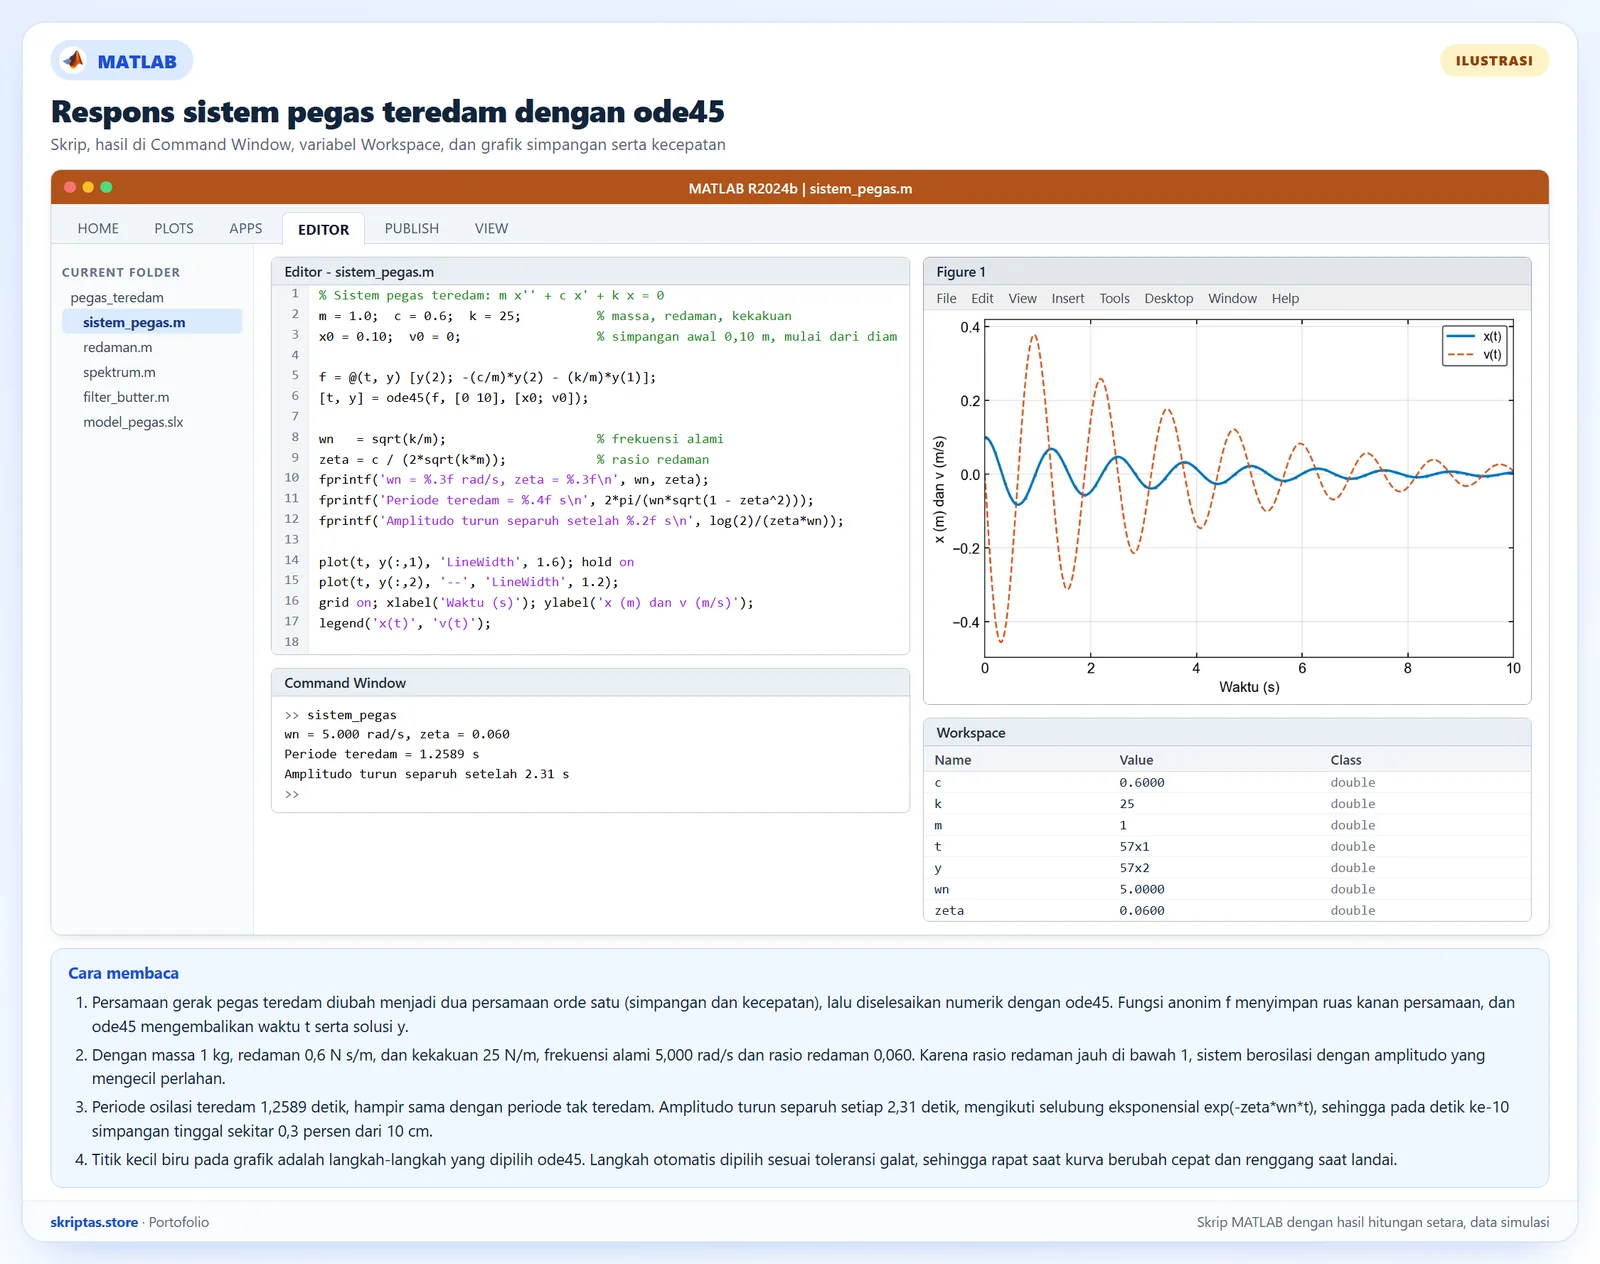Open the Figure 1 Edit menu
Viewport: 1600px width, 1264px height.
click(982, 299)
